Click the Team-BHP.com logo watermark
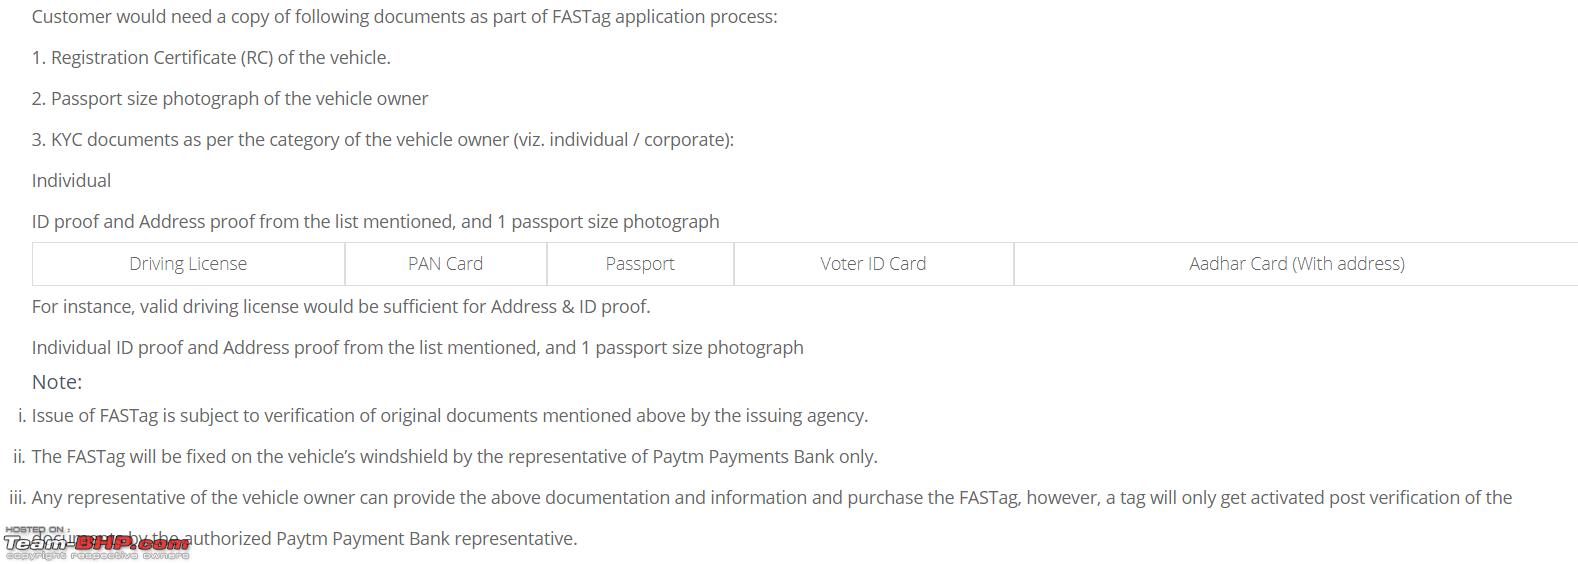Viewport: 1578px width, 564px height. [x=96, y=544]
